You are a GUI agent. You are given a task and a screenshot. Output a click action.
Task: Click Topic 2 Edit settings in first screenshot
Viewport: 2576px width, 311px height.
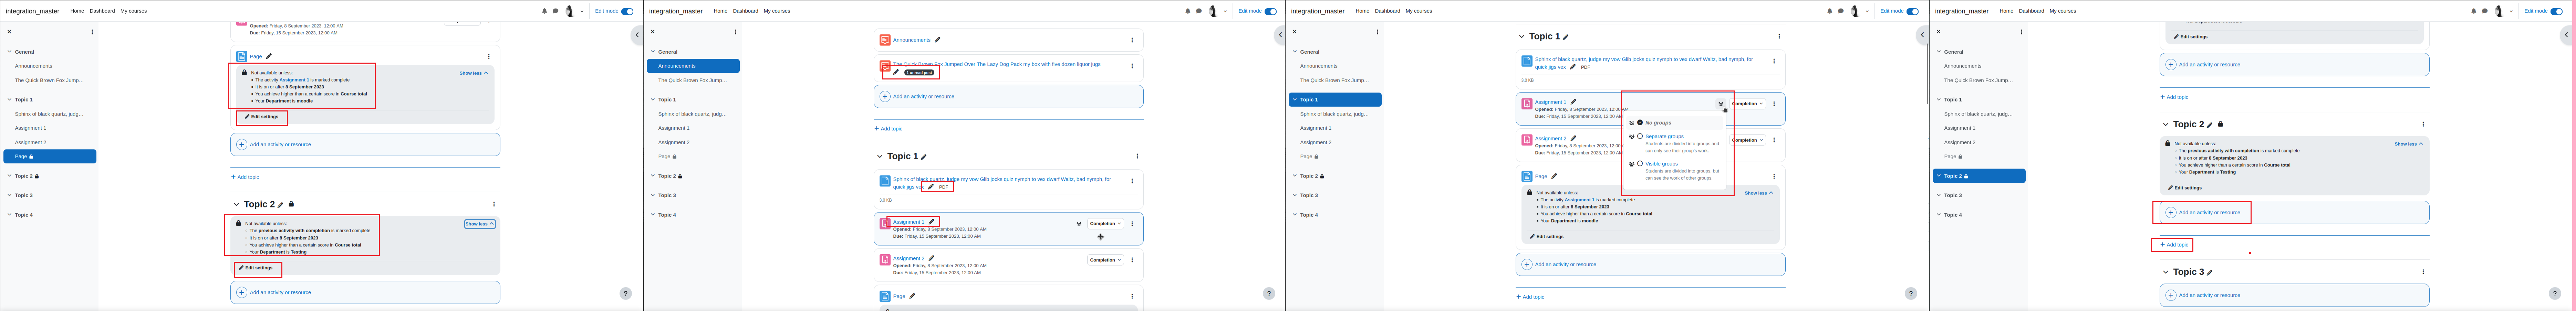[x=256, y=268]
